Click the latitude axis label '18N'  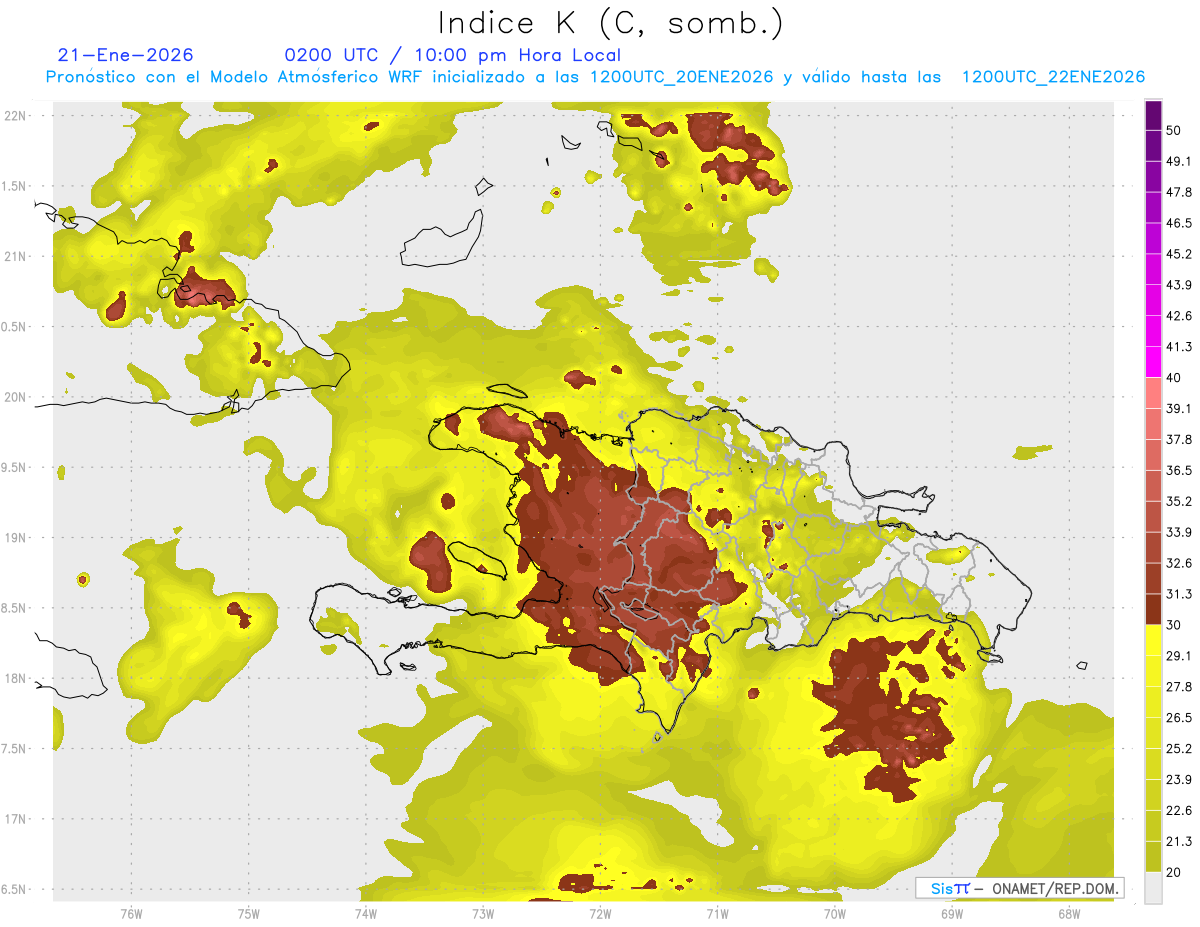pos(16,678)
